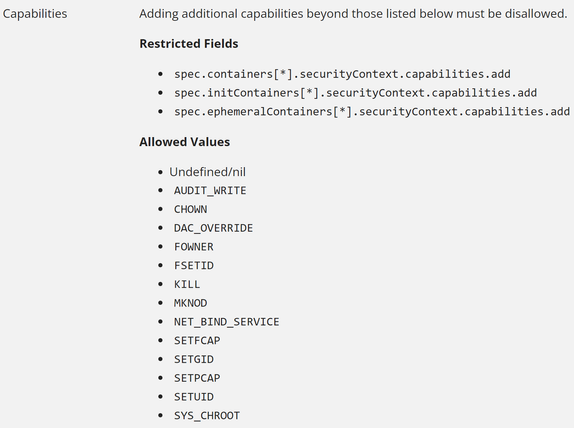Select spec.containers securityContext capabilities.add text
This screenshot has height=428, width=574.
[342, 74]
